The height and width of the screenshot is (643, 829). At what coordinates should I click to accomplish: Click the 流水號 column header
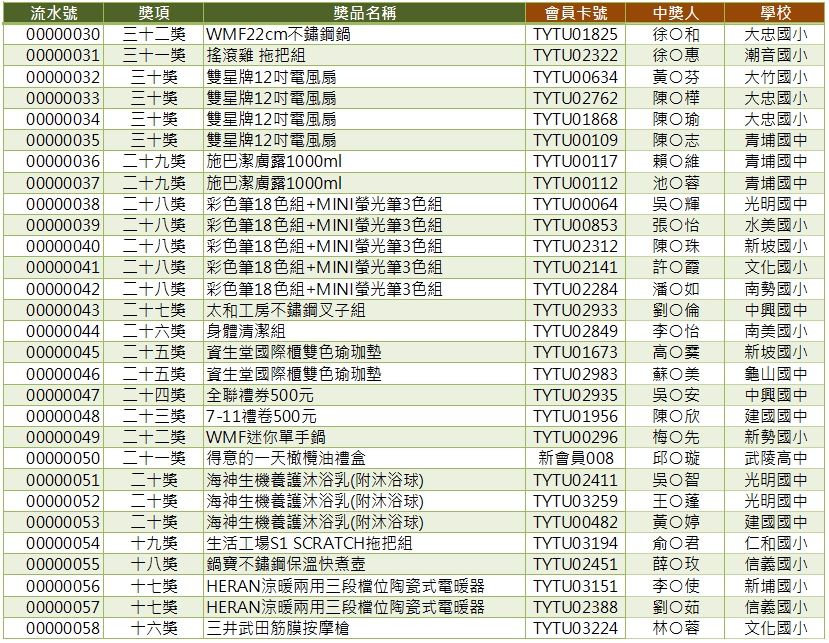(x=53, y=13)
